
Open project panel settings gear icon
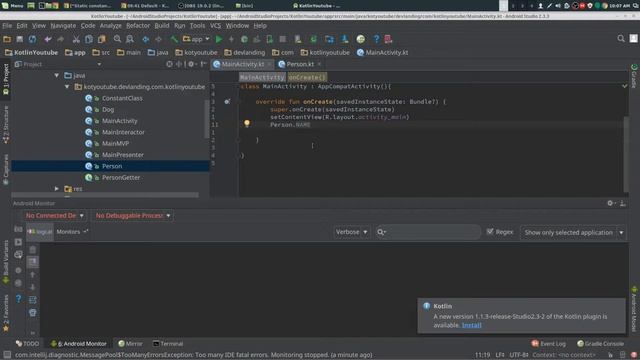191,64
